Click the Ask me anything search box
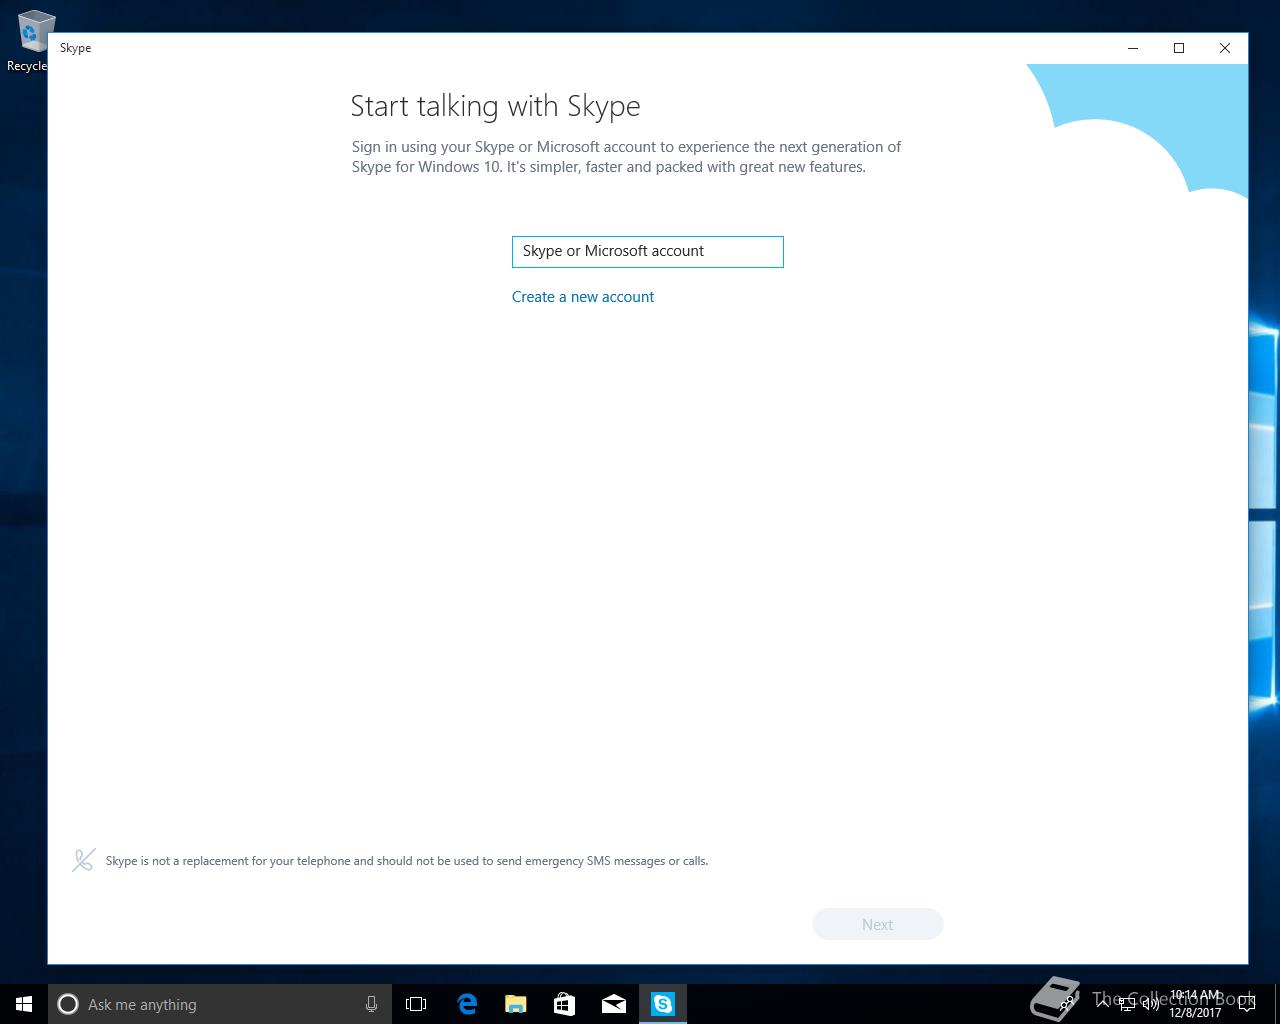 point(220,1004)
